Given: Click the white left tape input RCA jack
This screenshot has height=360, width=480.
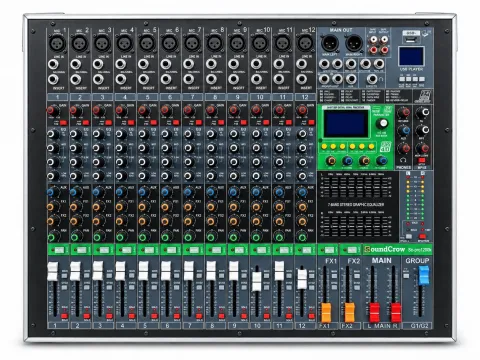Looking at the screenshot, I should 374,39.
